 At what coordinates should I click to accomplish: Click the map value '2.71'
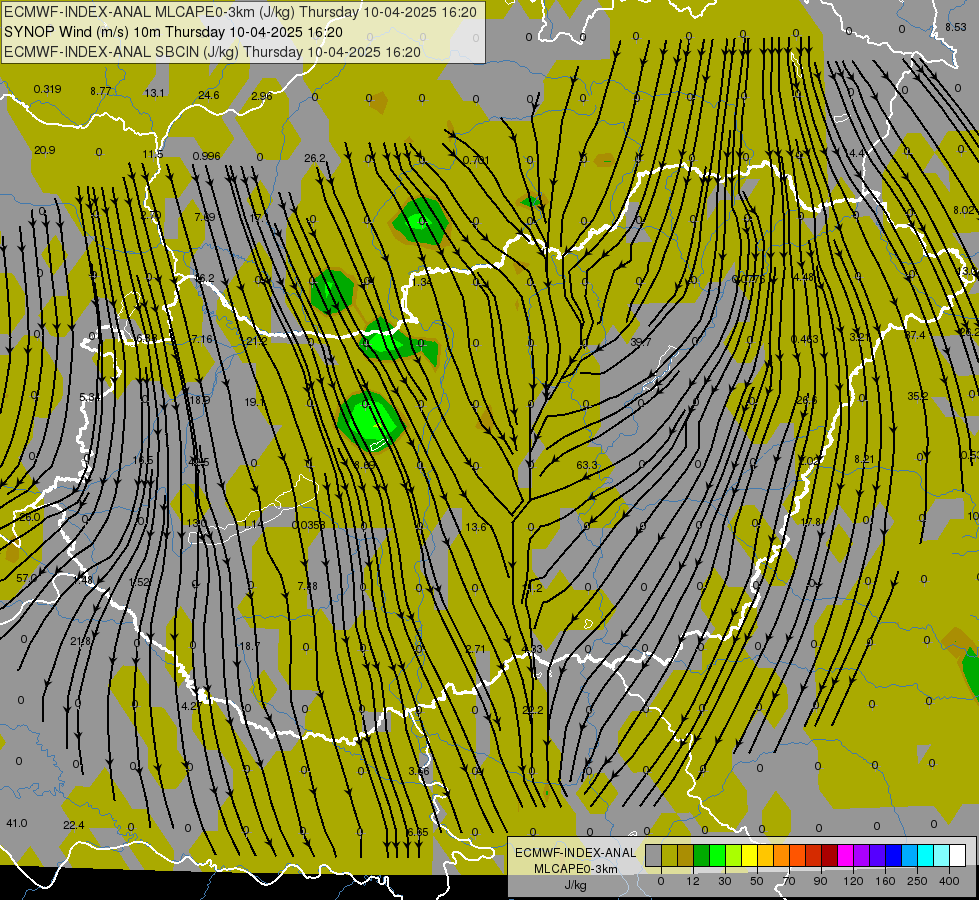[475, 649]
